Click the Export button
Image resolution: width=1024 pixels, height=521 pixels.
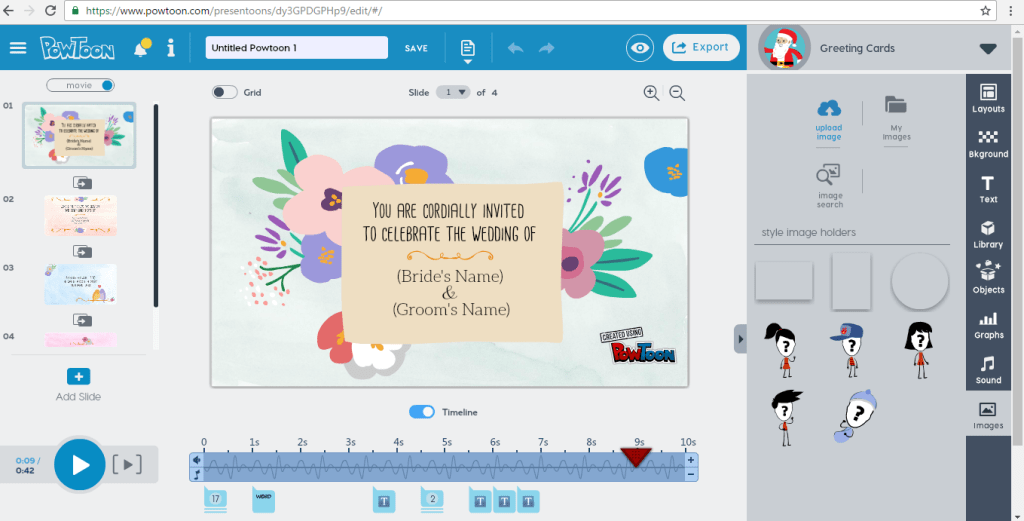tap(701, 48)
